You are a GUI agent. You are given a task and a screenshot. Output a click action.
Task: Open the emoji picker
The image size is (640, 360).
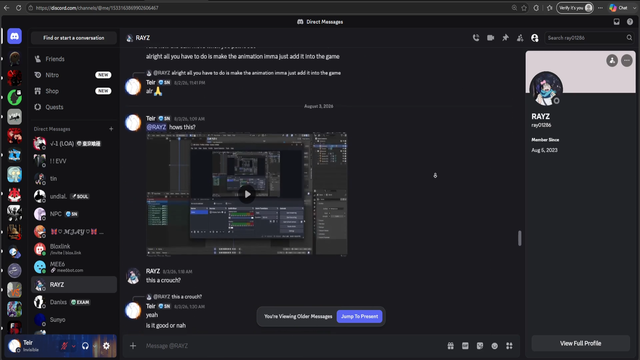click(495, 346)
